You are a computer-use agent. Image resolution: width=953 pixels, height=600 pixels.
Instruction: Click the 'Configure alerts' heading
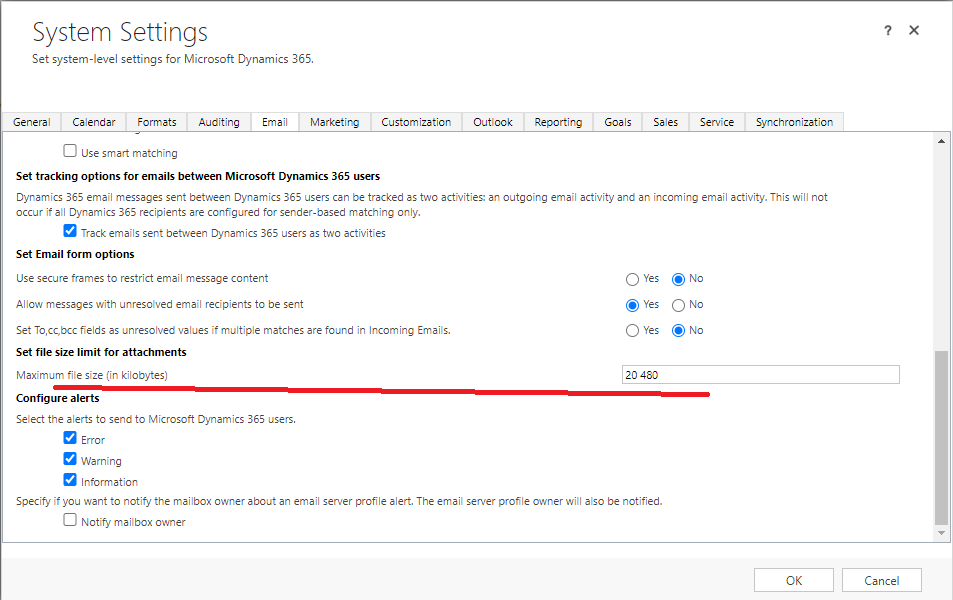[58, 398]
